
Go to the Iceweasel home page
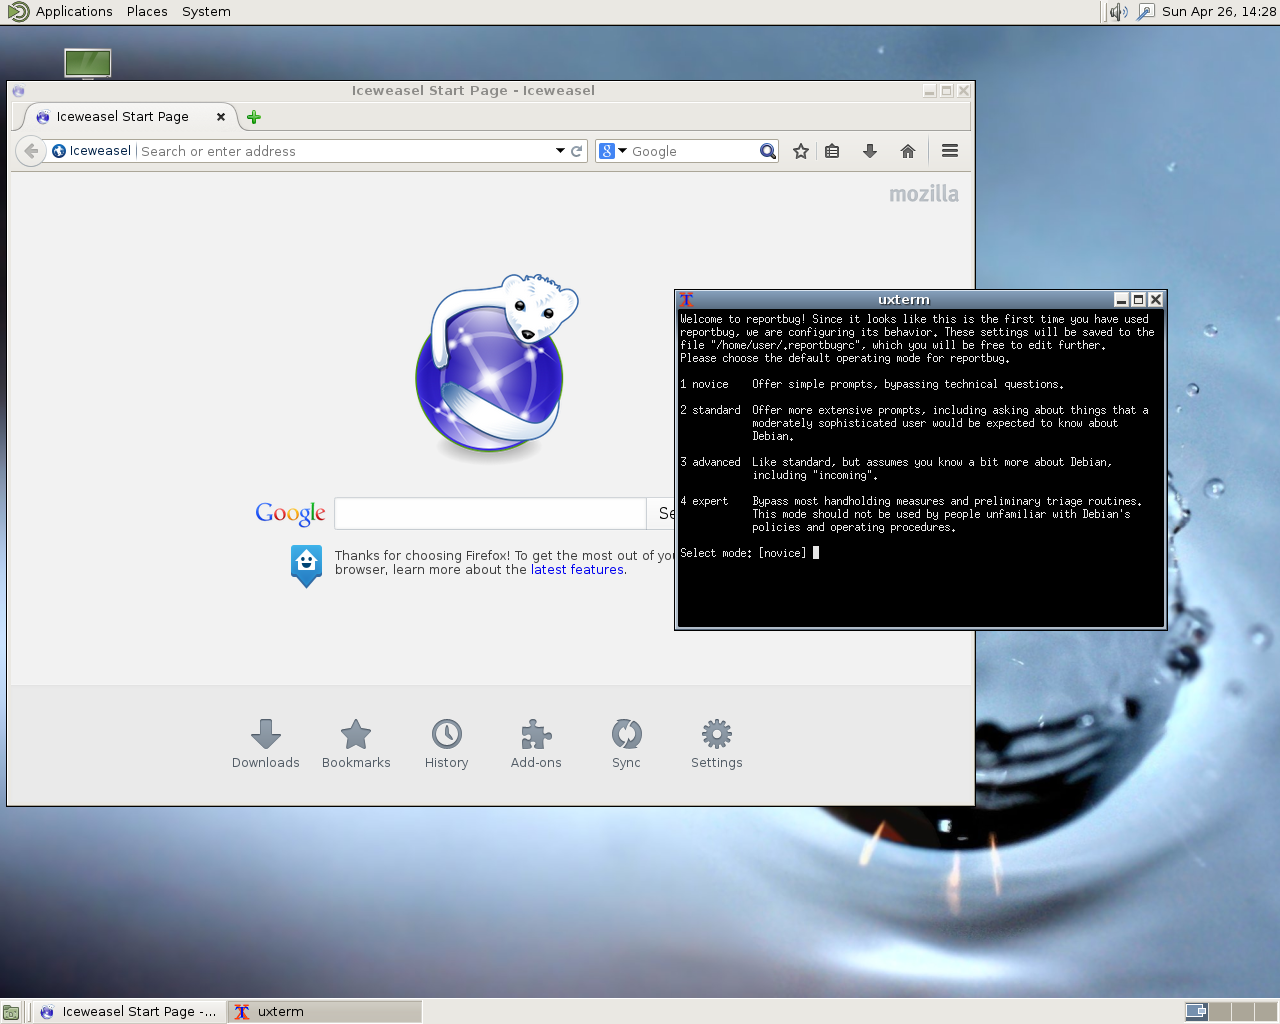908,151
